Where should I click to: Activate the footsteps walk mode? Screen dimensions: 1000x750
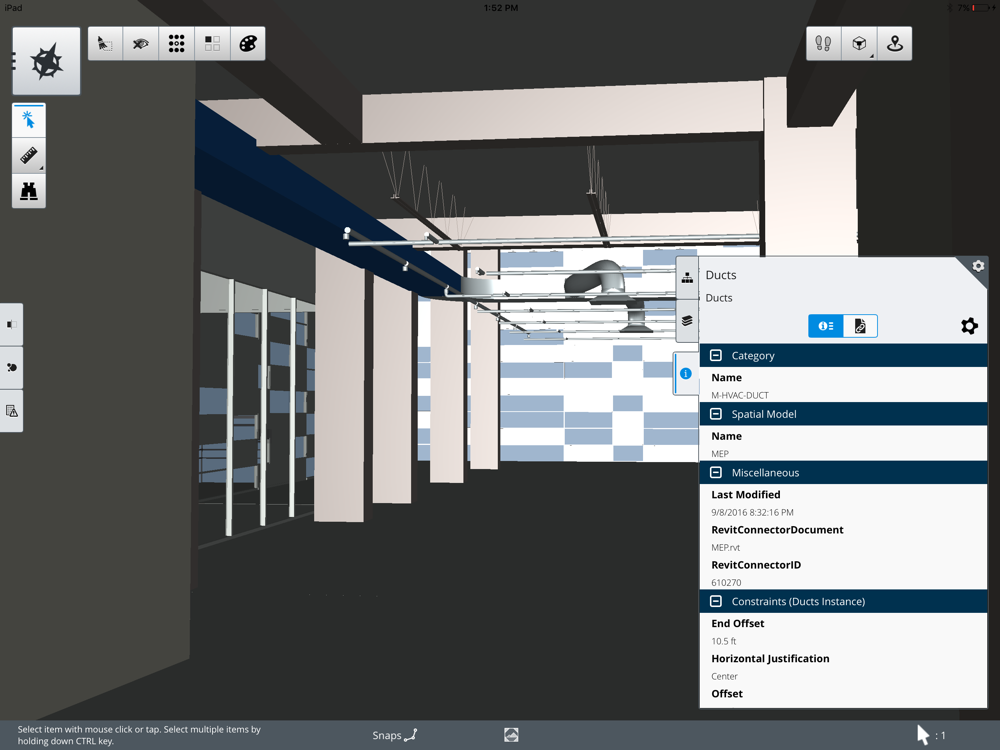click(823, 43)
